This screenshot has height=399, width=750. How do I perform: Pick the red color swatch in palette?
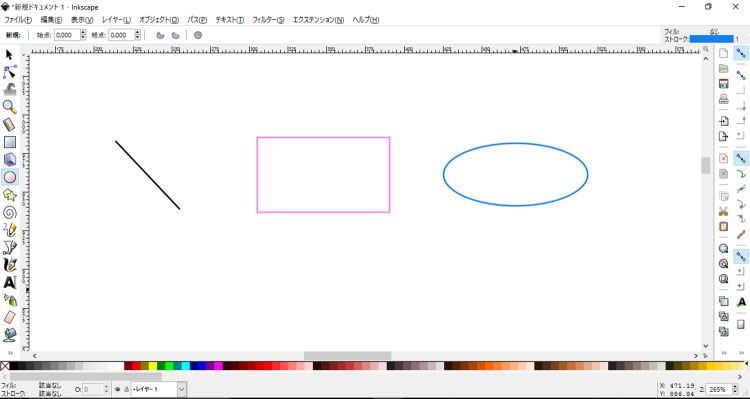click(136, 366)
